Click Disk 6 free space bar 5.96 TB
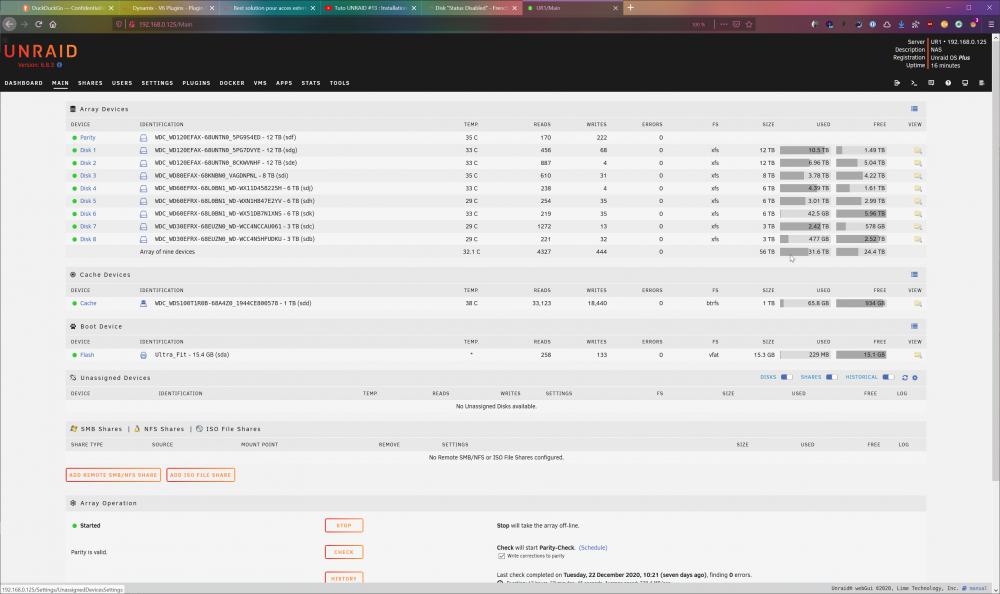Image resolution: width=1000 pixels, height=594 pixels. [x=861, y=214]
